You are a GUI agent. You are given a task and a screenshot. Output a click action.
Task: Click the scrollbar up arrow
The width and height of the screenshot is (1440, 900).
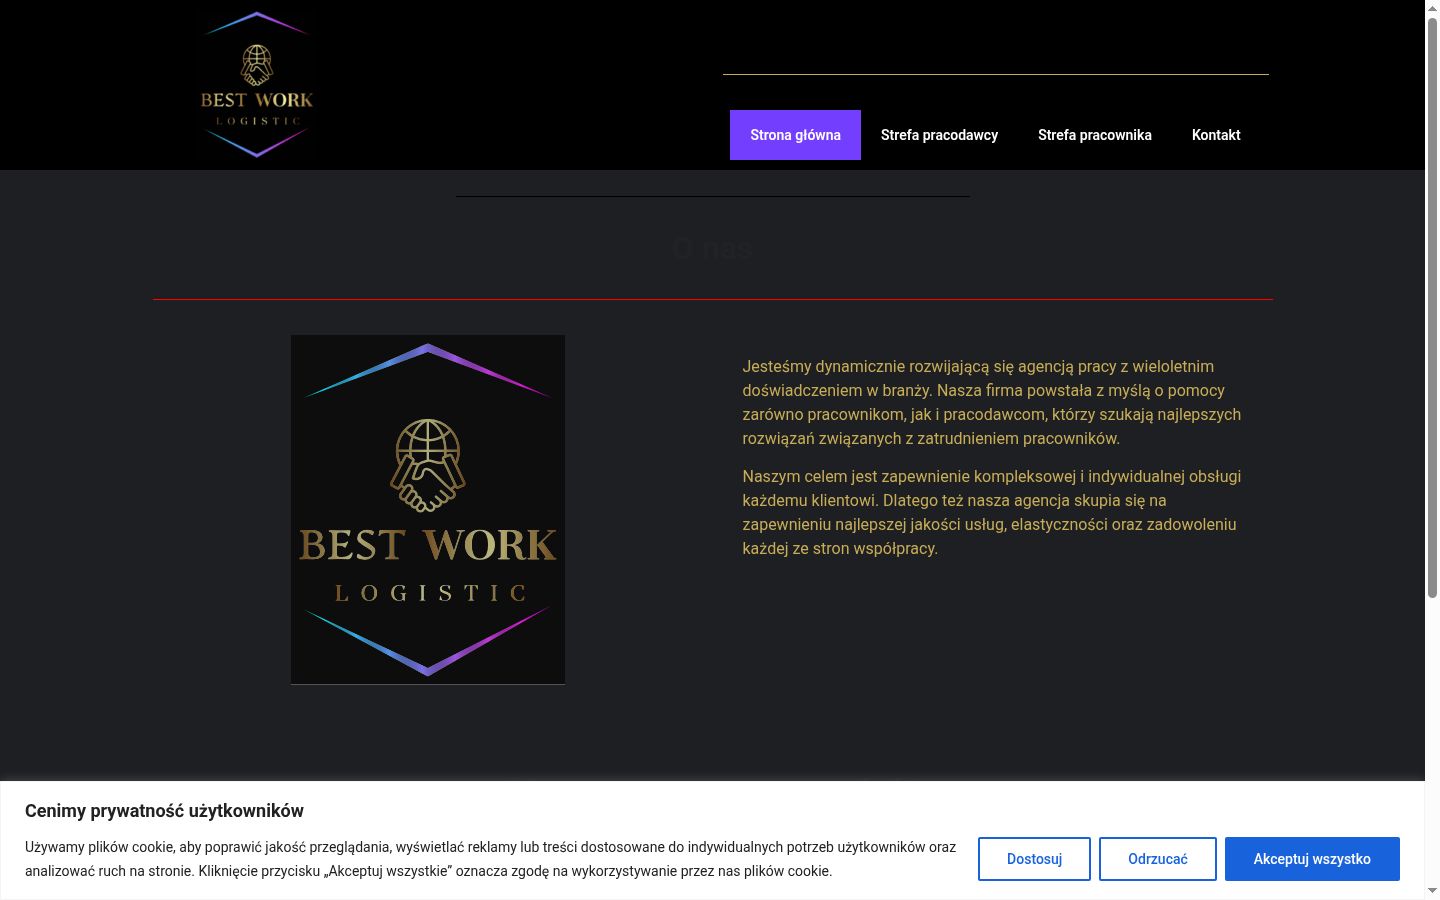click(x=1432, y=8)
